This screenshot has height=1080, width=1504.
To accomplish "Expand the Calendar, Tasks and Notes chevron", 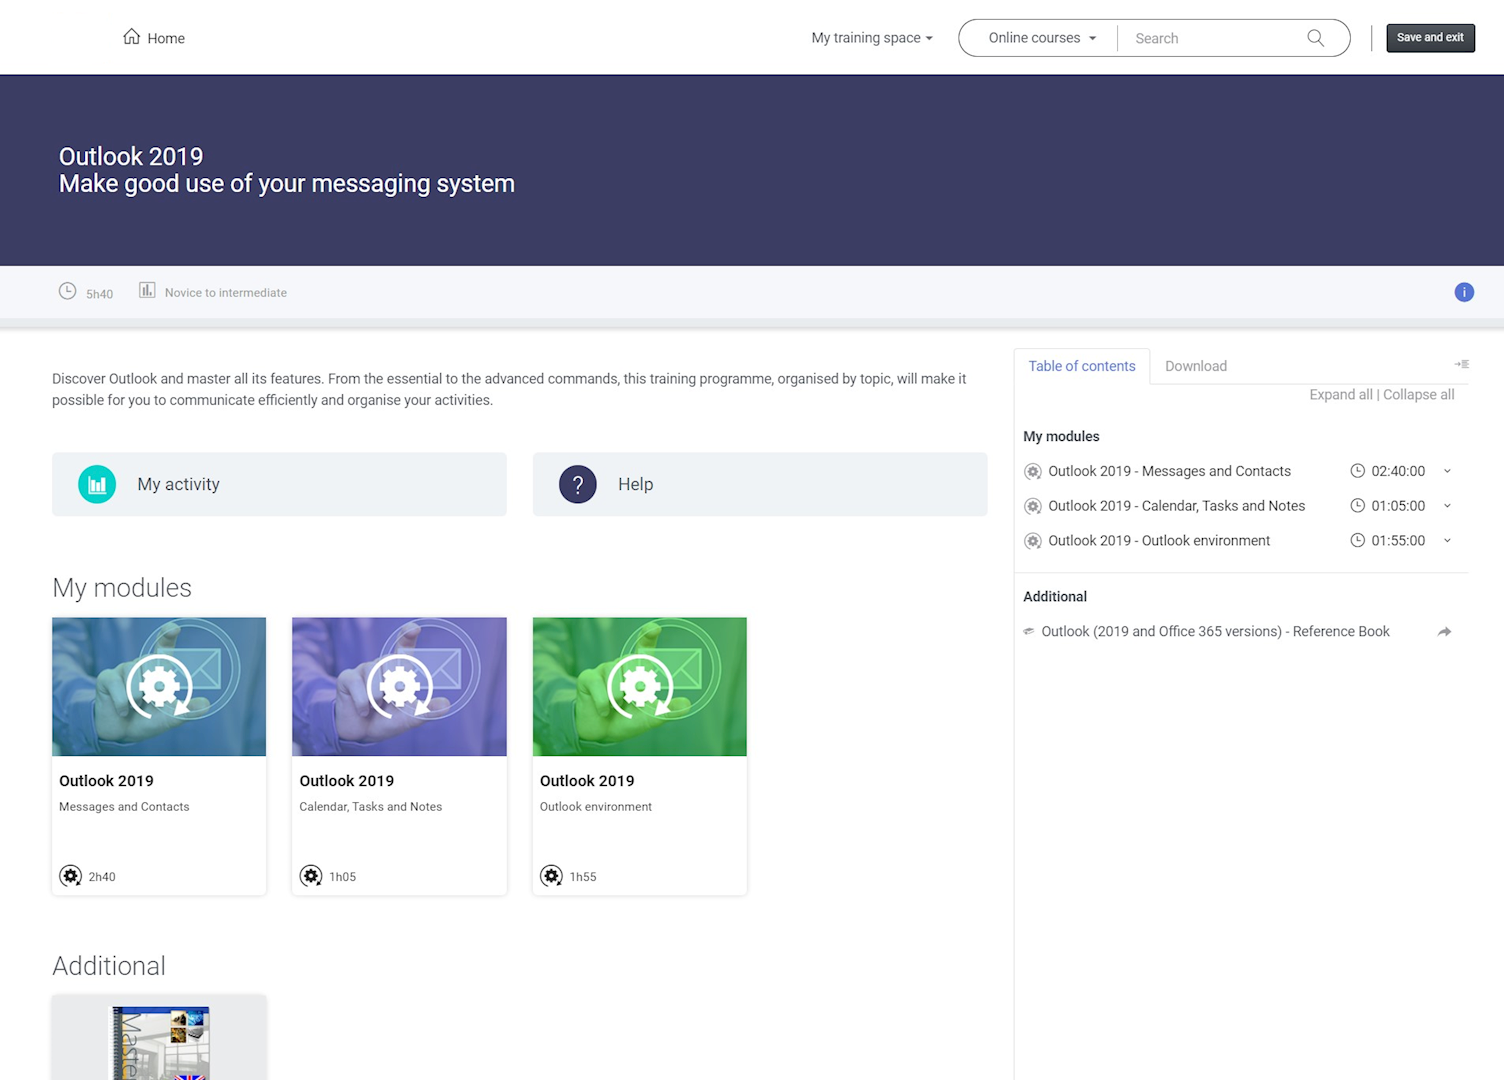I will pos(1447,506).
